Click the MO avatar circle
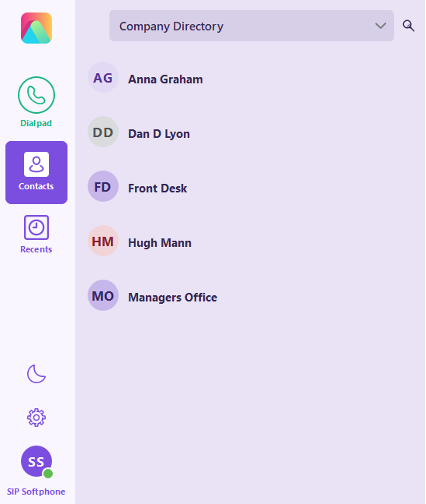 (x=103, y=295)
